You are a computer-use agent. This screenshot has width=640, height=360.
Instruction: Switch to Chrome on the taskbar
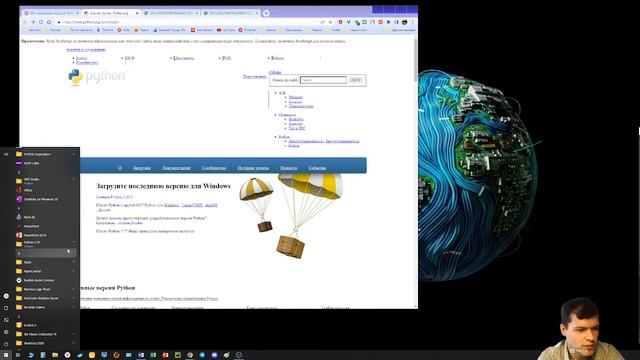[190, 355]
